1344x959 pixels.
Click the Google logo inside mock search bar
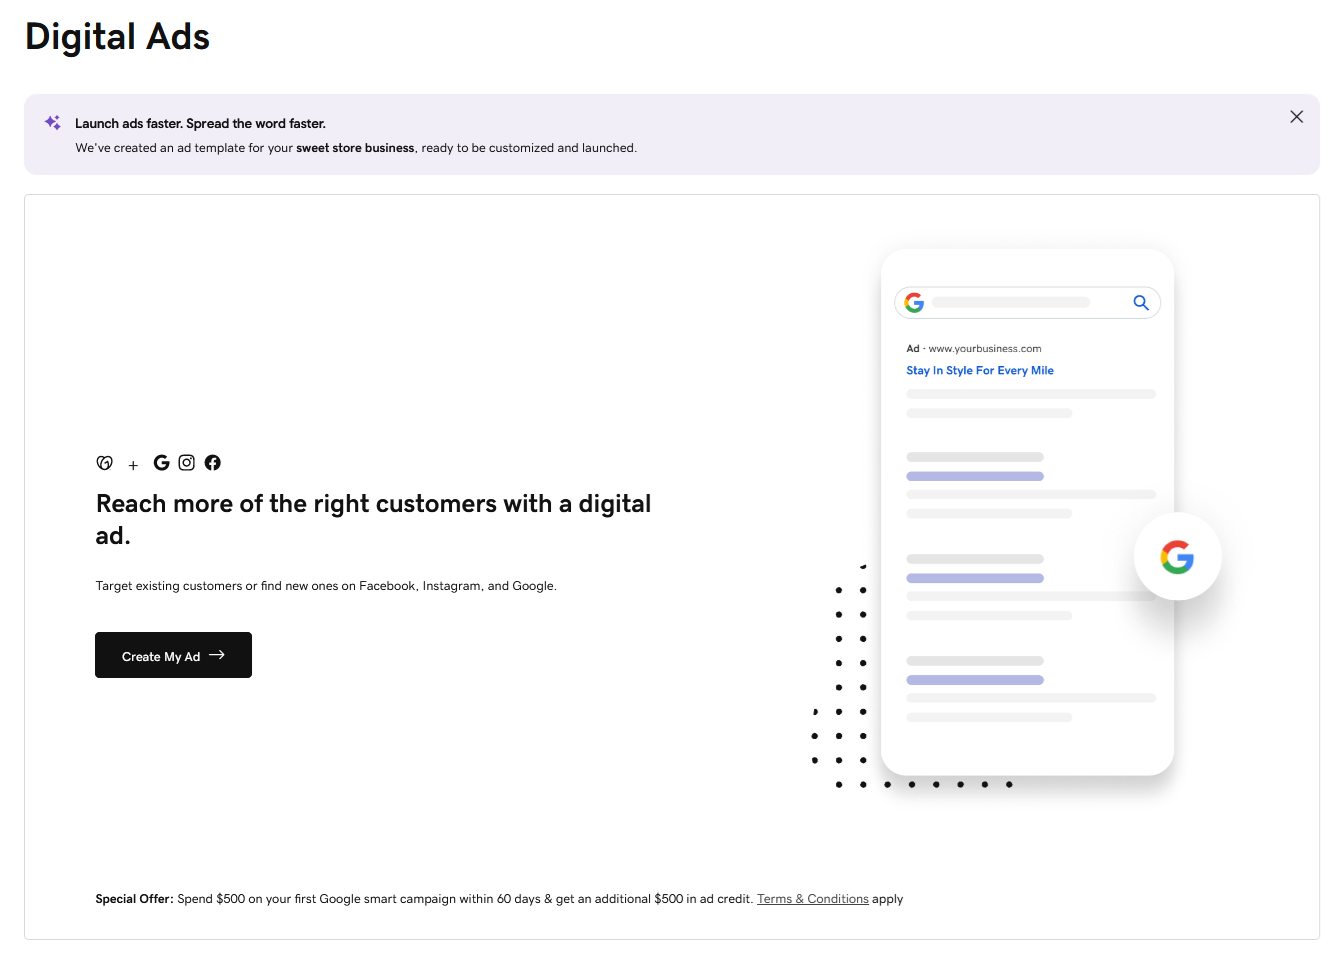click(914, 303)
